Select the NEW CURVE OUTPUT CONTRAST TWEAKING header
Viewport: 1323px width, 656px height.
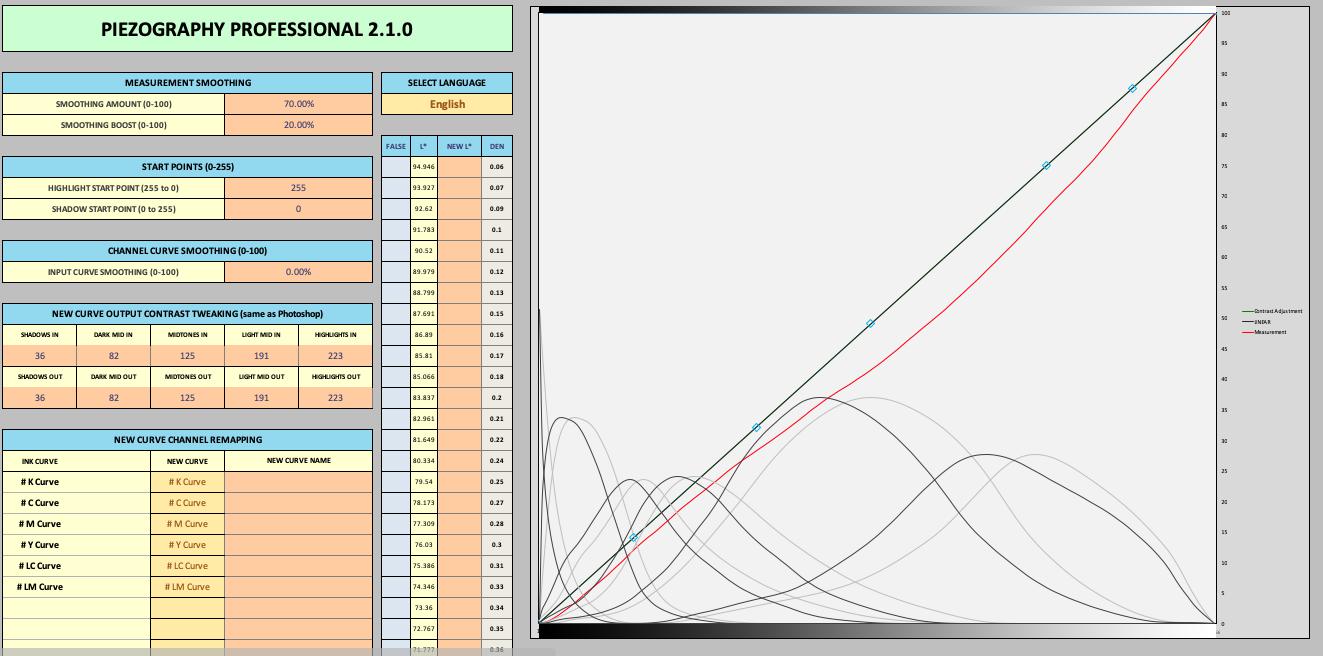(188, 314)
